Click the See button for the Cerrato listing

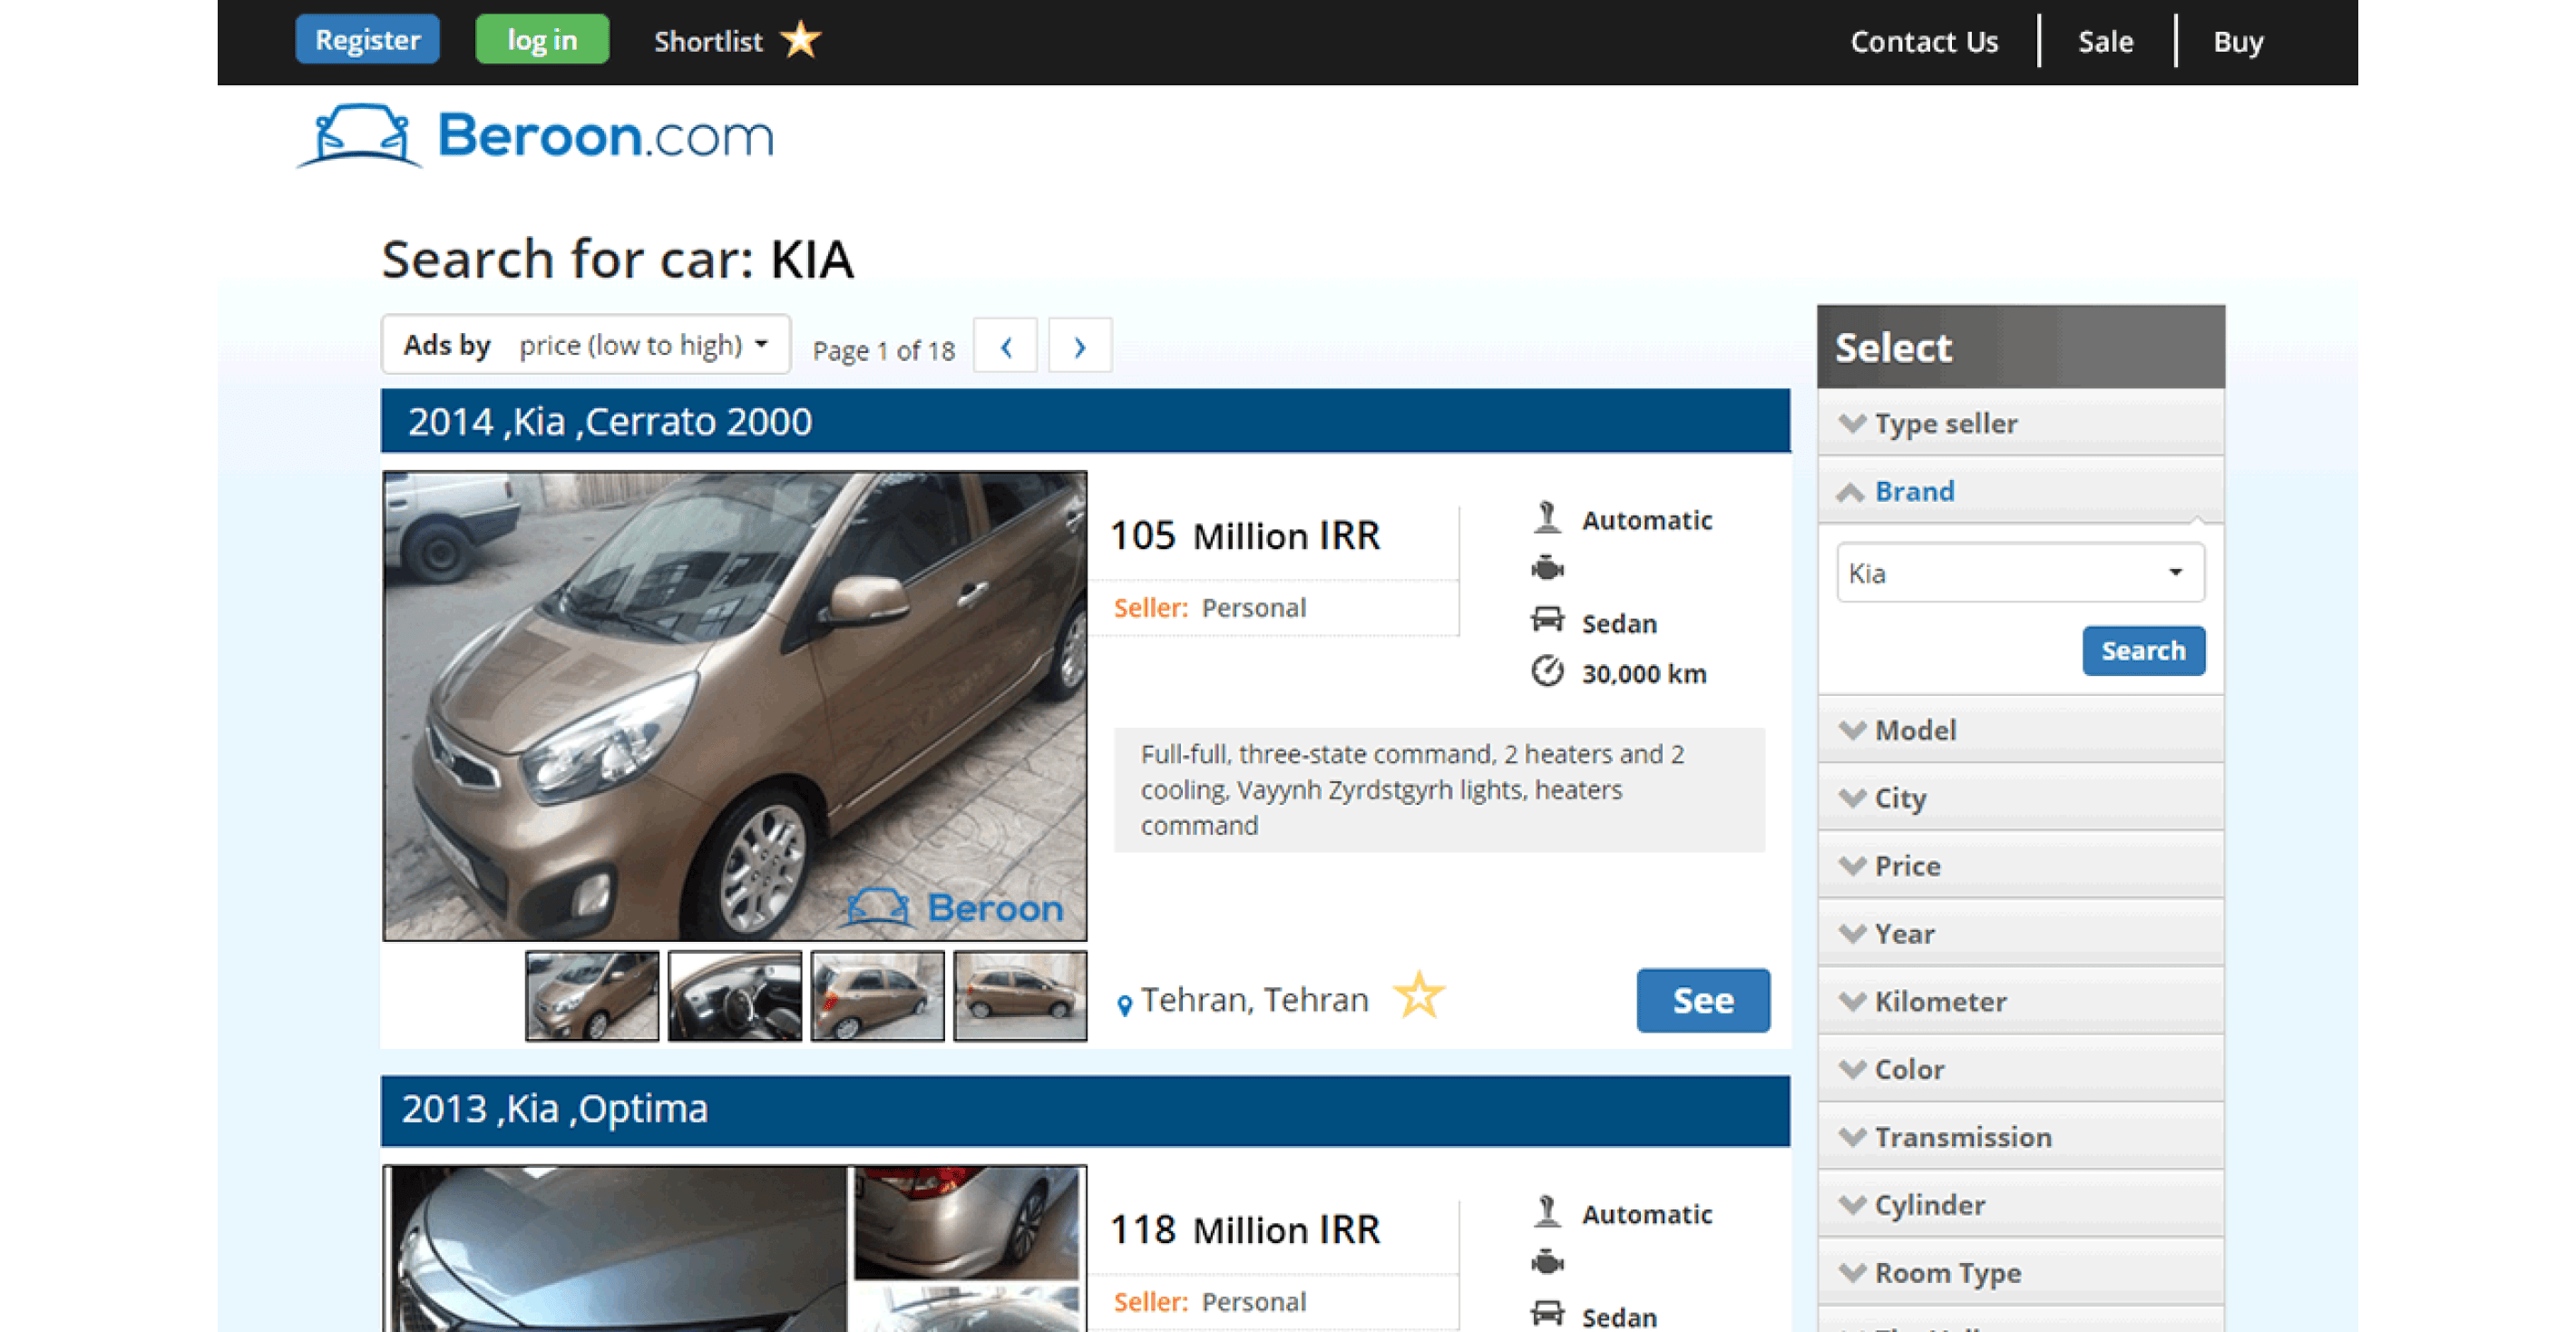pyautogui.click(x=1702, y=1000)
